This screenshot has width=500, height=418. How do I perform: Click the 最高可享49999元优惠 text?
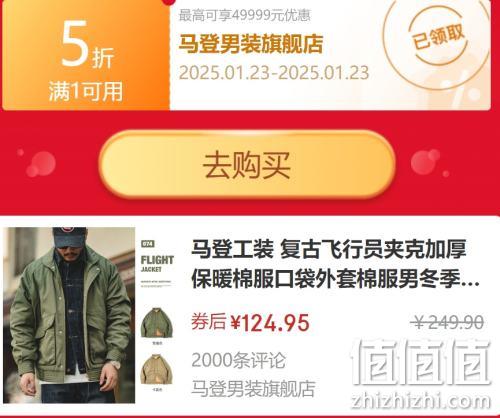click(245, 15)
